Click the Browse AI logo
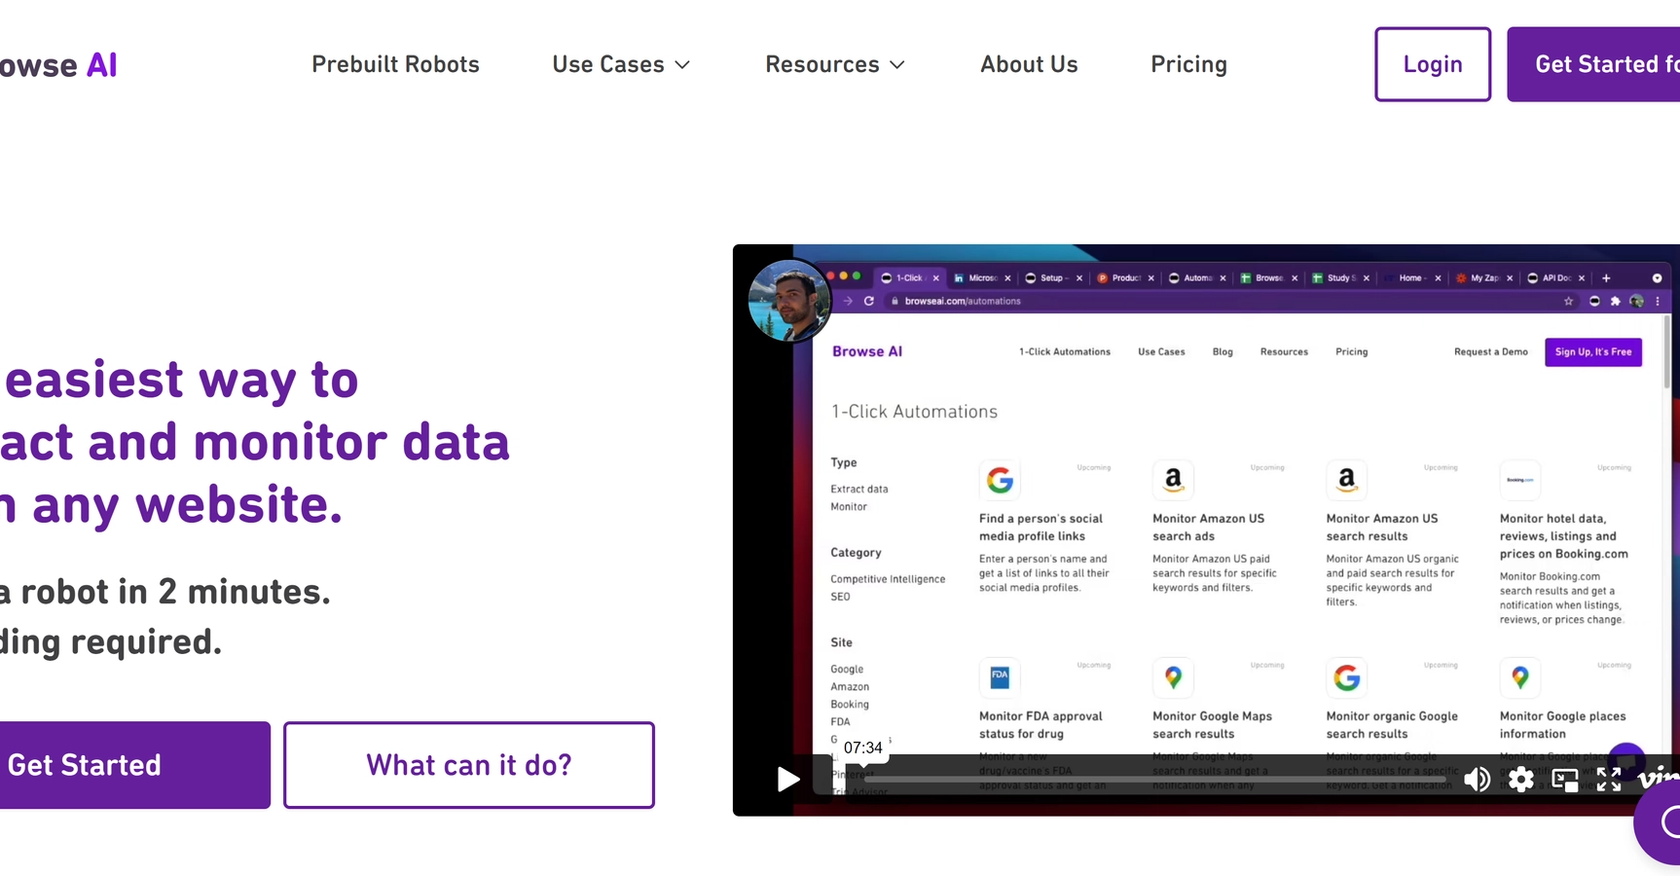The width and height of the screenshot is (1680, 876). pyautogui.click(x=58, y=65)
